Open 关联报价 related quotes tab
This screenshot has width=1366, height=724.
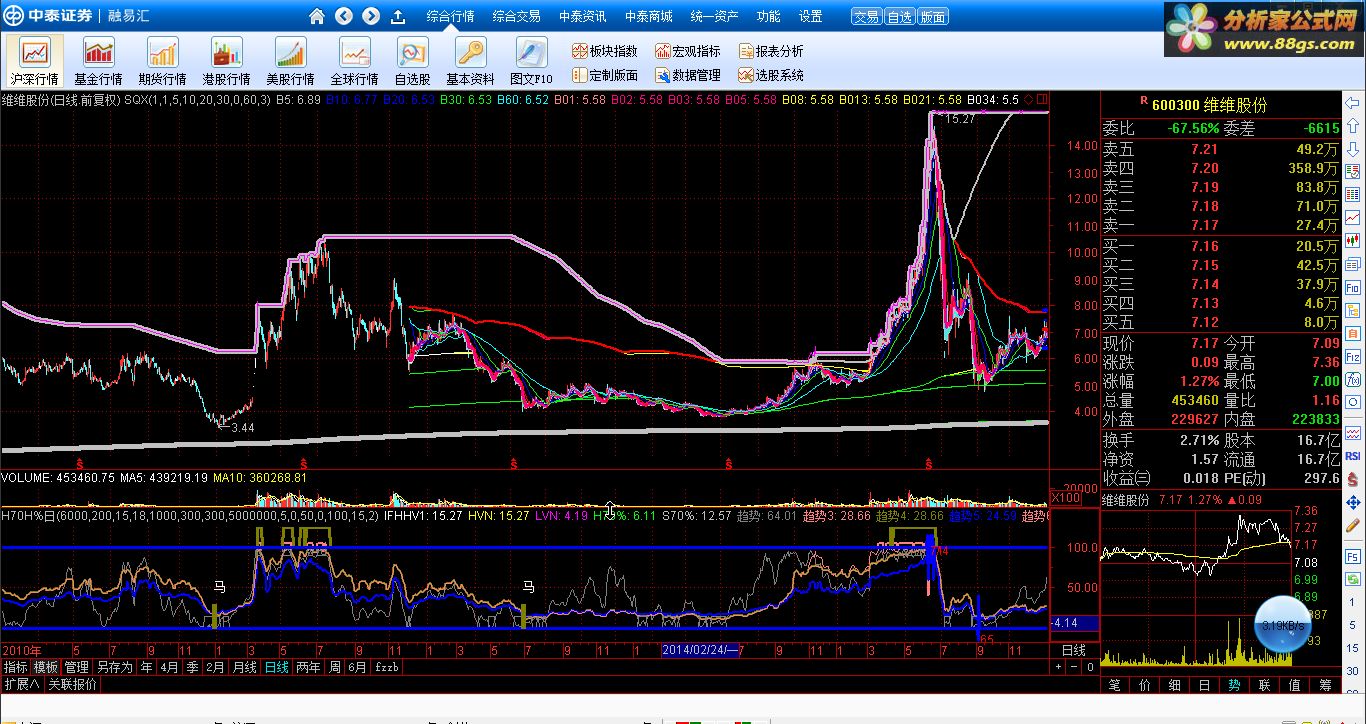coord(73,685)
